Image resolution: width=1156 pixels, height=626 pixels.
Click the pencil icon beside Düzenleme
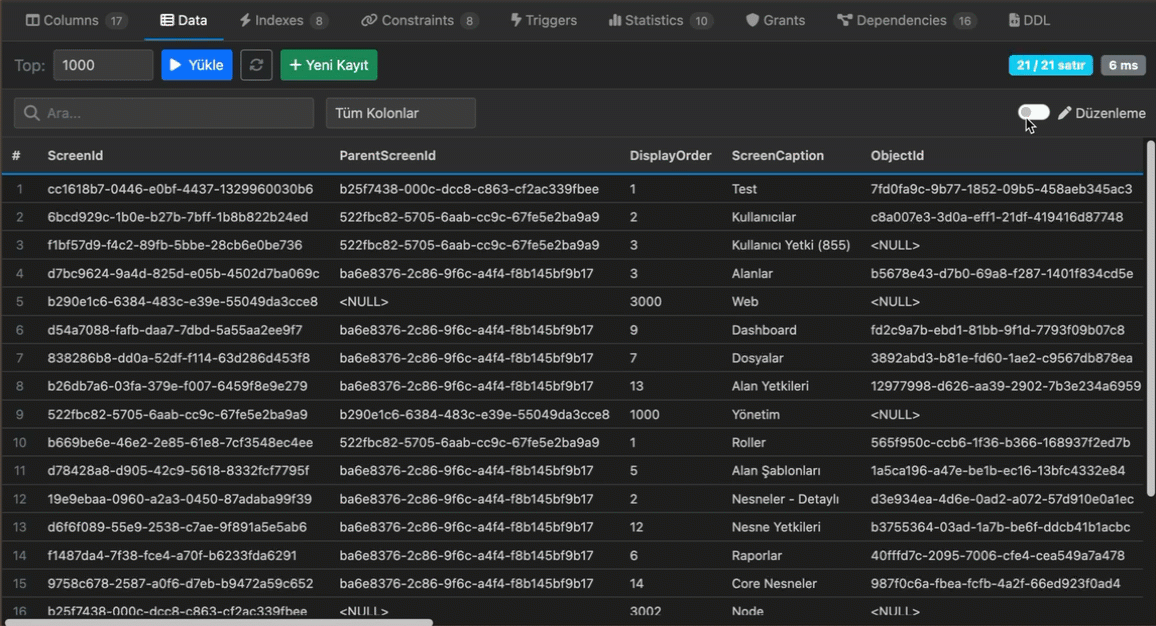point(1064,113)
